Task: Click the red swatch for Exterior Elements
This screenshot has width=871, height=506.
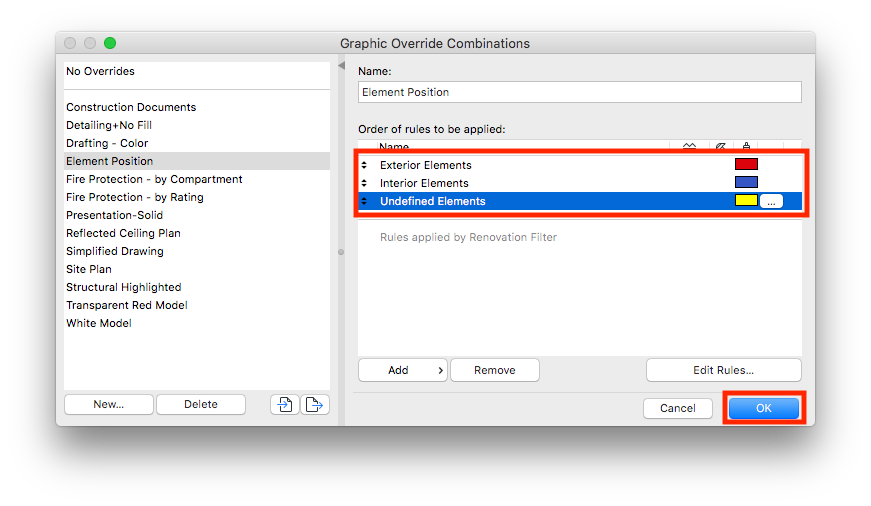Action: point(746,164)
